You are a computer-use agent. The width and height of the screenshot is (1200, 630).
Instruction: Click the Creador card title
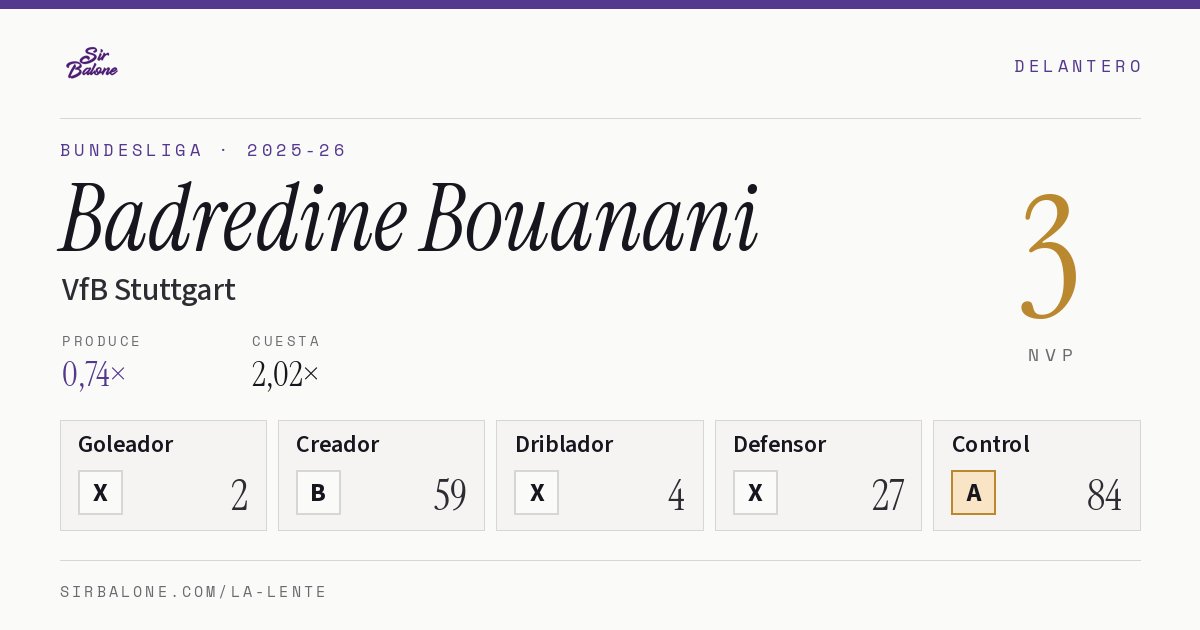[338, 444]
